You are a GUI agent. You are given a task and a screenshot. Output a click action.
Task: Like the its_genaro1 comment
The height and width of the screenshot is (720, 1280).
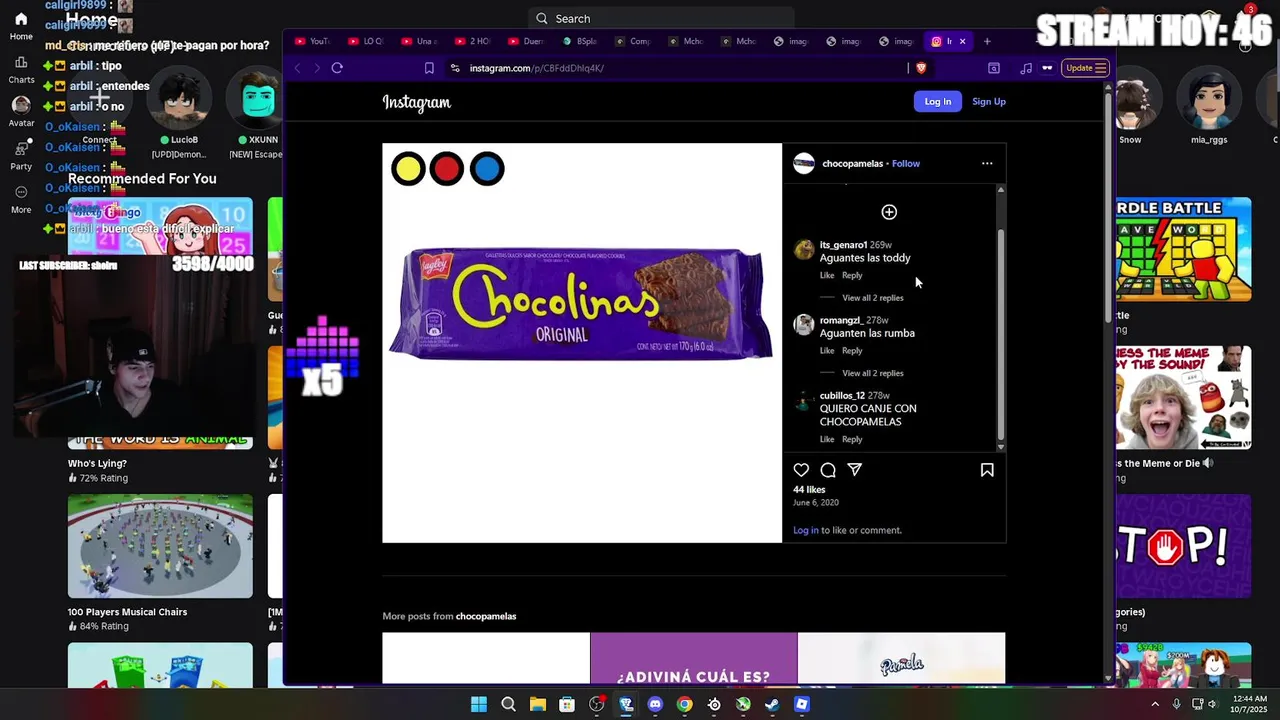(827, 275)
